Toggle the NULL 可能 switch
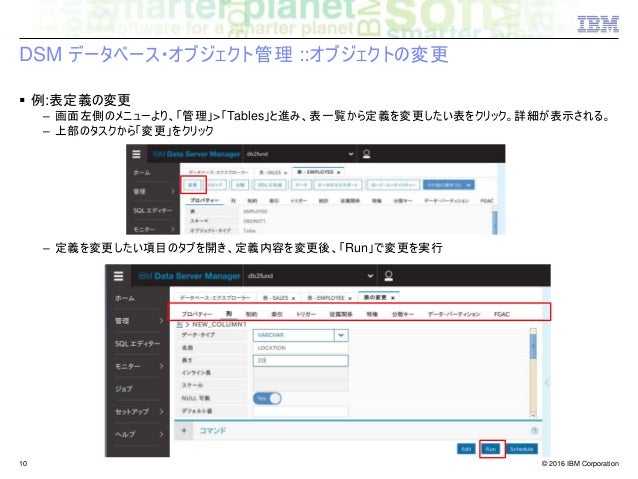This screenshot has width=638, height=479. click(x=267, y=398)
